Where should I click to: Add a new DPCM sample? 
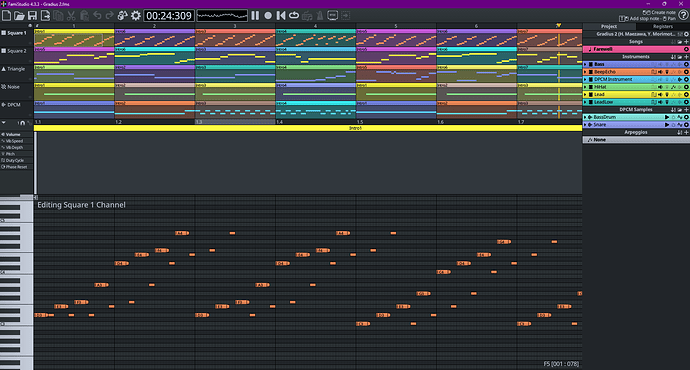[686, 110]
